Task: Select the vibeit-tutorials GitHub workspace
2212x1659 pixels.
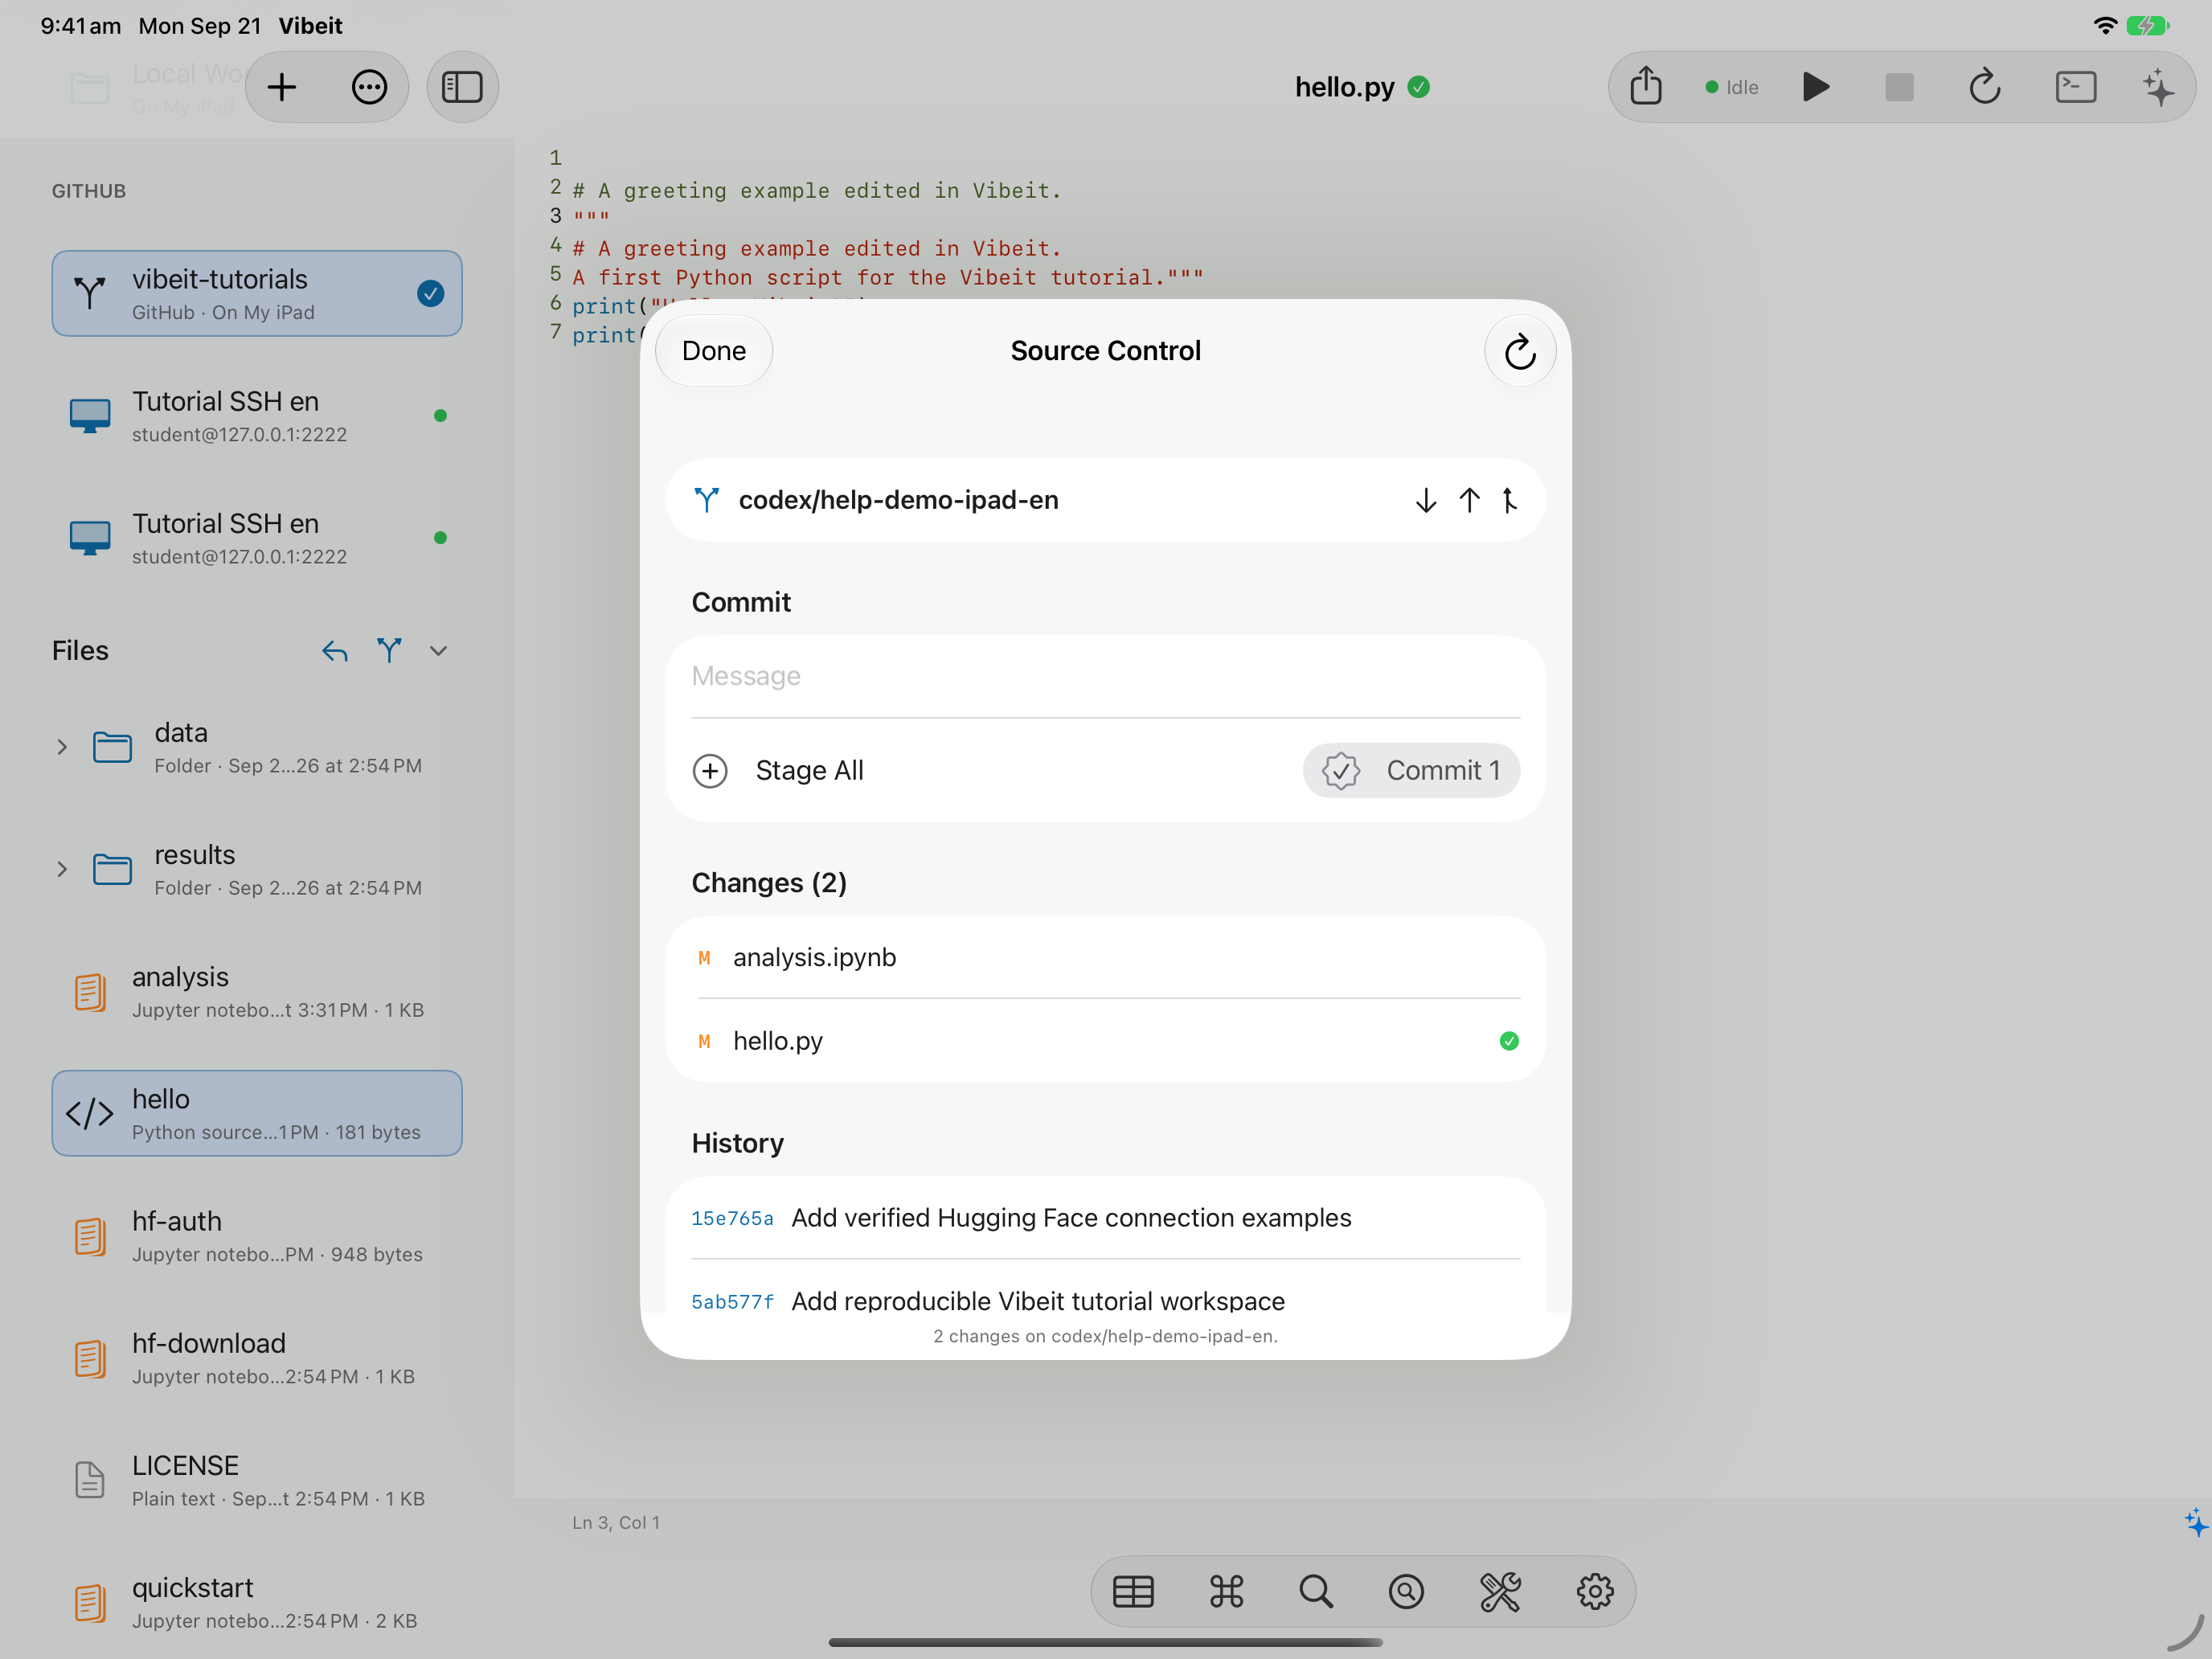Action: tap(257, 293)
